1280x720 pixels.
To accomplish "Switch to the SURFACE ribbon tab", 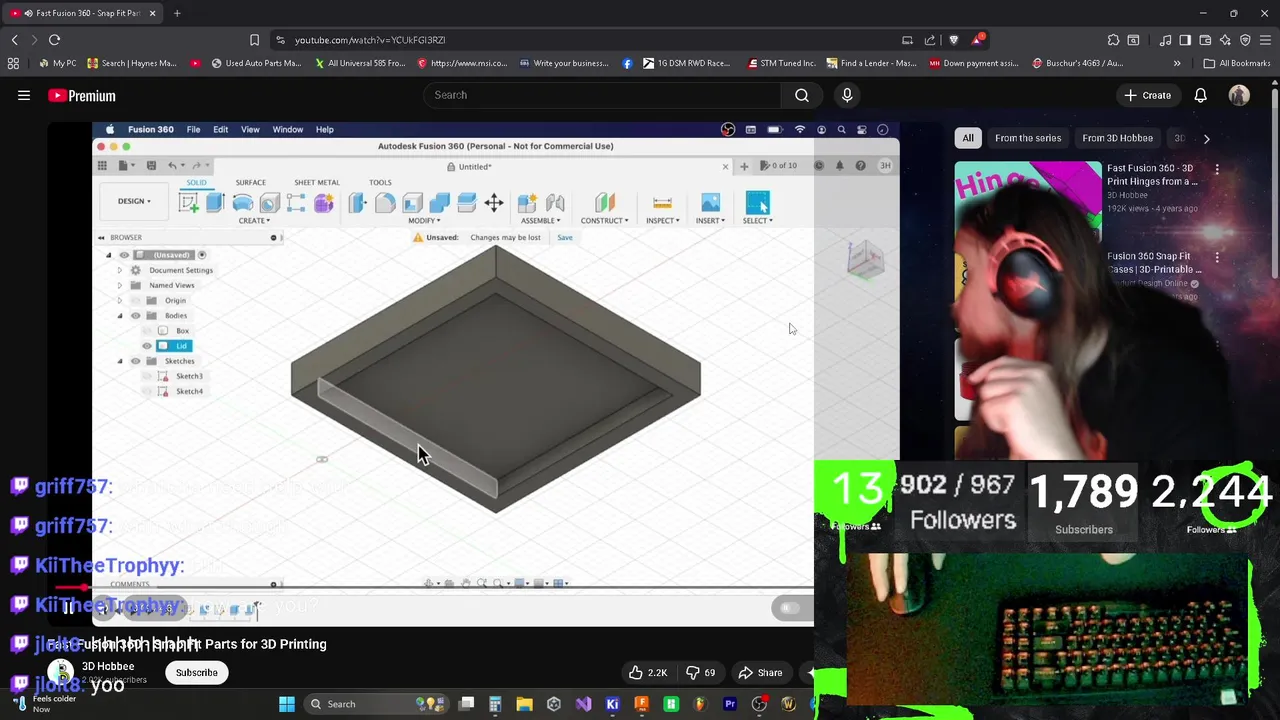I will tap(250, 183).
